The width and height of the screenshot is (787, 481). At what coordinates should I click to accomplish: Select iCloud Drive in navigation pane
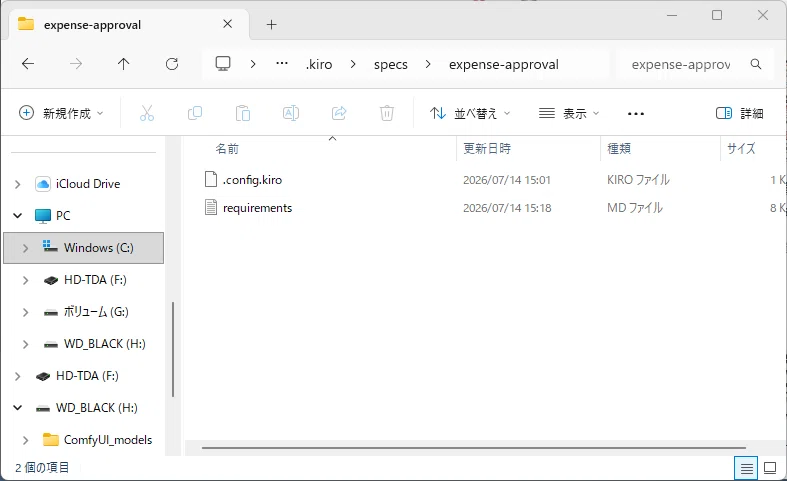tap(88, 184)
